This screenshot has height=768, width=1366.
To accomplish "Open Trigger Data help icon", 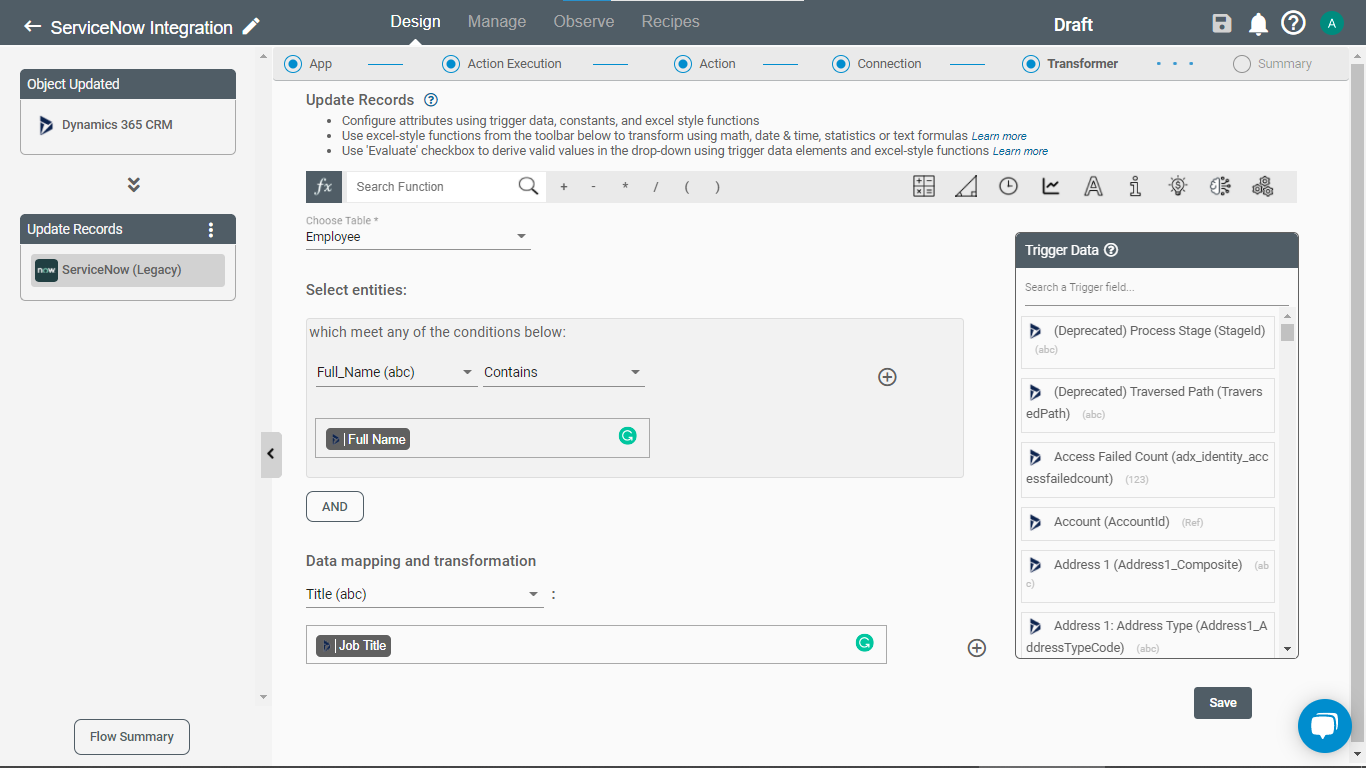I will [1110, 251].
